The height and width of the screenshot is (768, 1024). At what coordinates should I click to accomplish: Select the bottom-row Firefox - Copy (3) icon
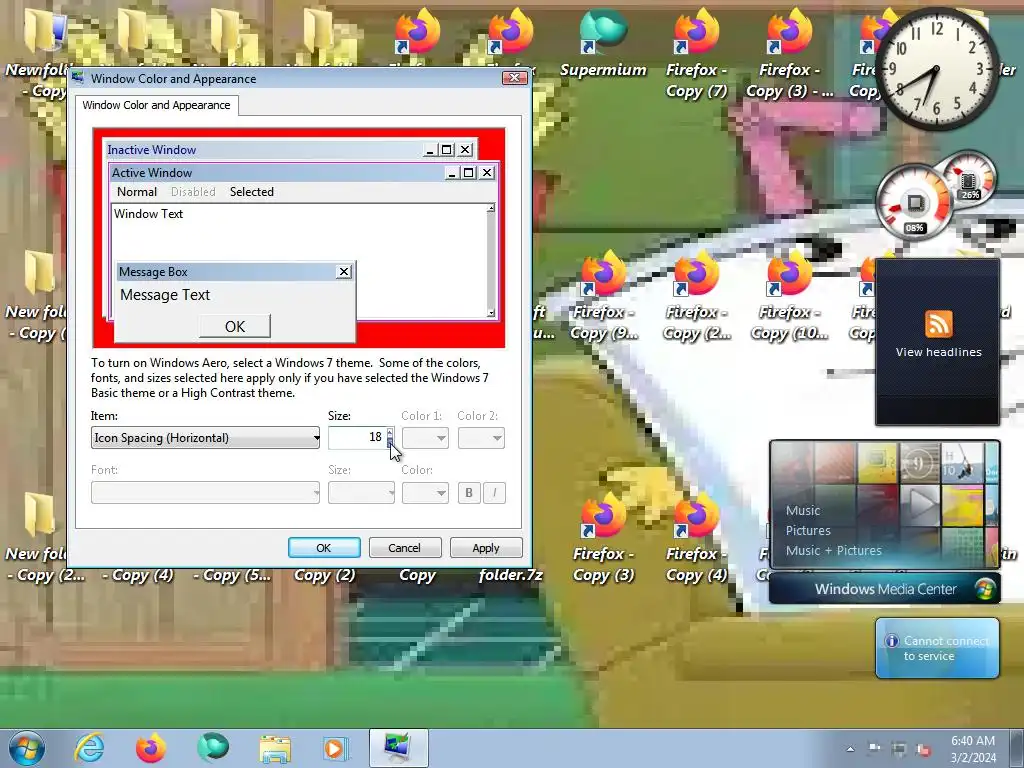click(x=603, y=539)
